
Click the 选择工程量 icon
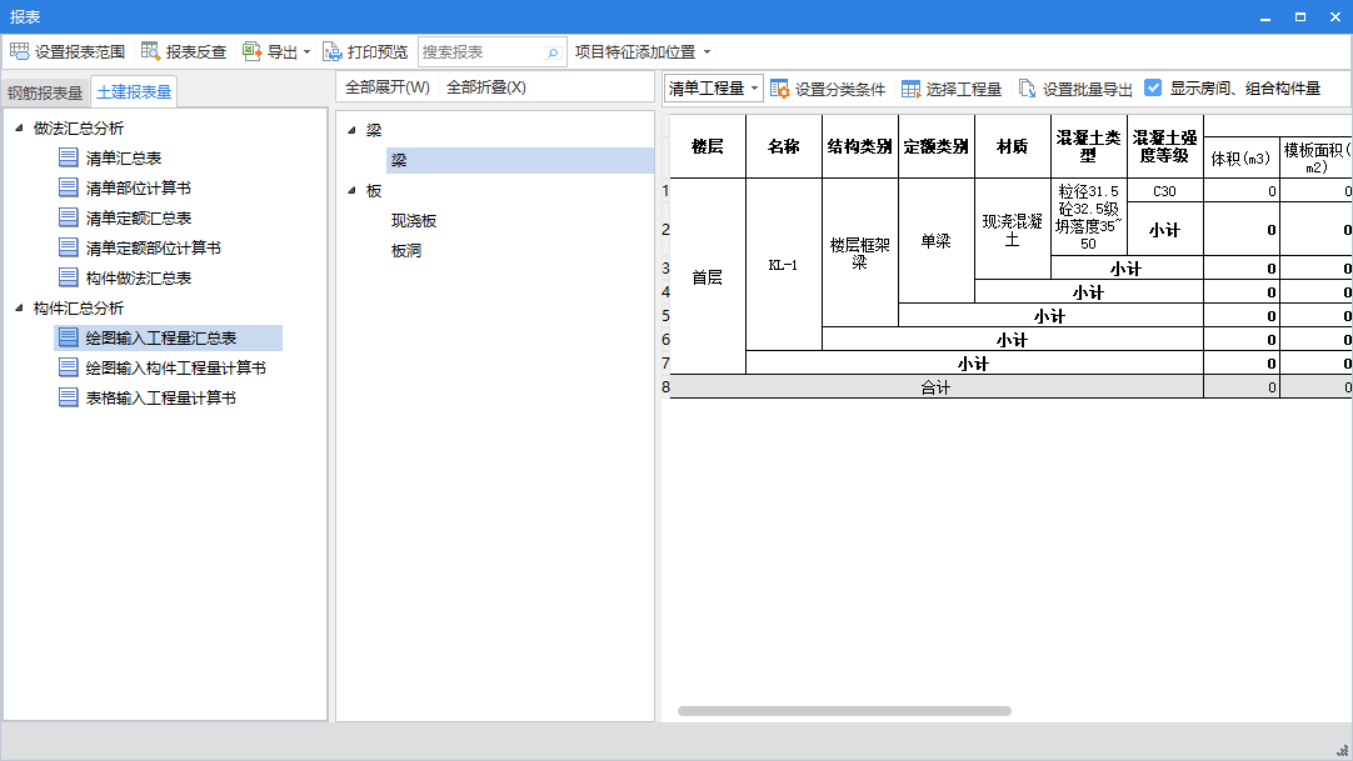point(911,89)
